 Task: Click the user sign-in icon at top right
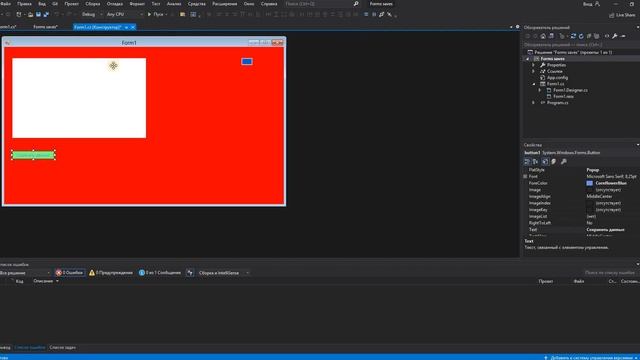point(598,4)
